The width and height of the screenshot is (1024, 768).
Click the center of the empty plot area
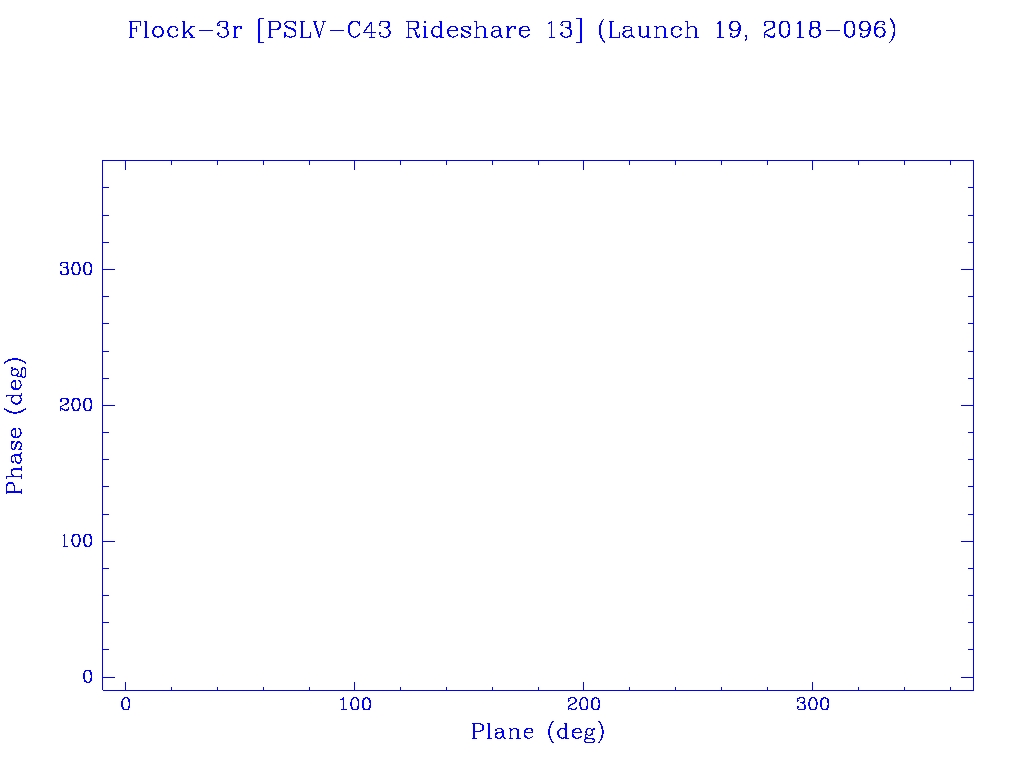click(x=537, y=425)
